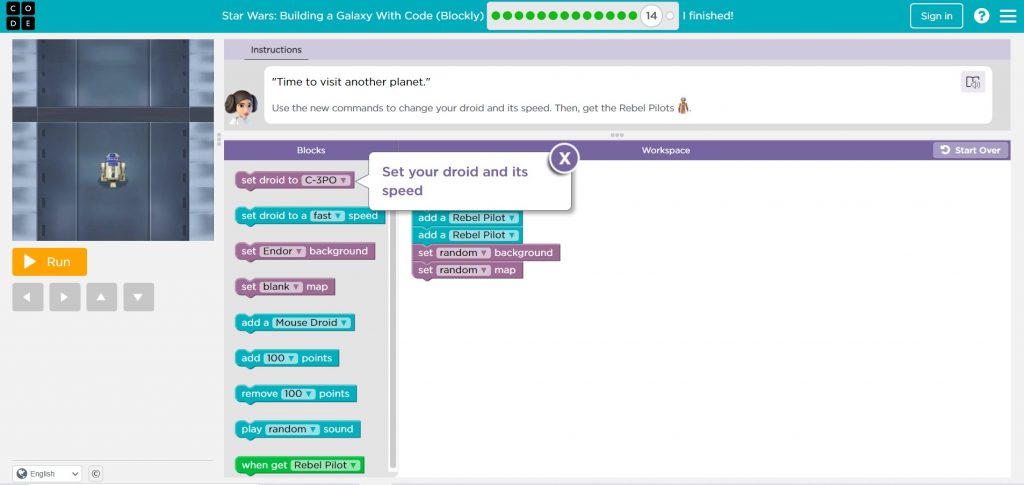1024x485 pixels.
Task: Open second workspace Rebel Pilot dropdown
Action: coord(483,235)
